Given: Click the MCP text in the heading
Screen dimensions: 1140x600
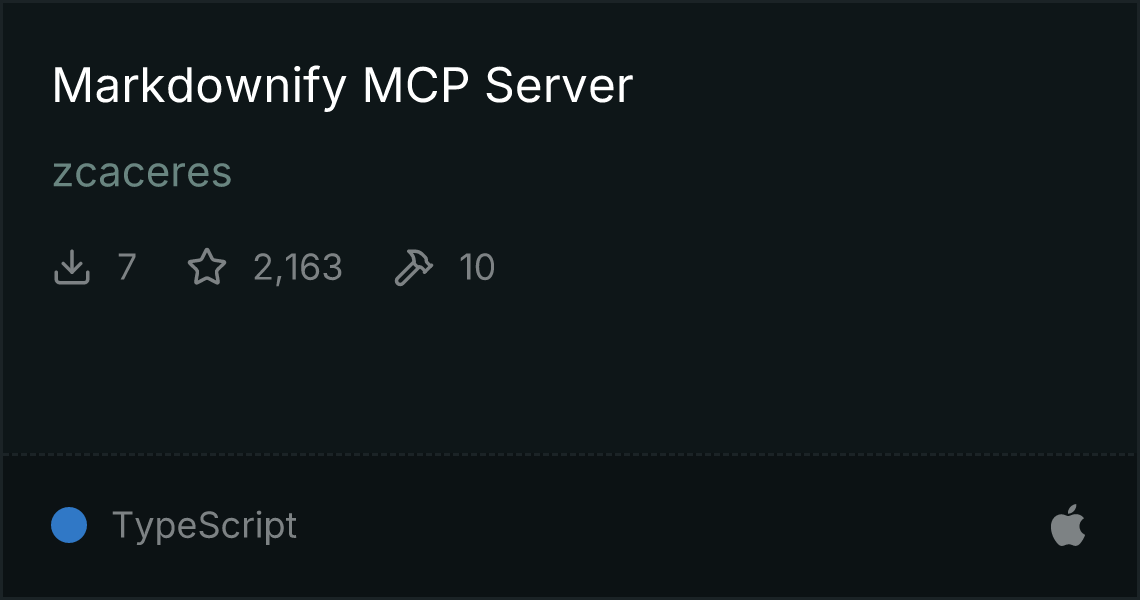Looking at the screenshot, I should [x=416, y=86].
